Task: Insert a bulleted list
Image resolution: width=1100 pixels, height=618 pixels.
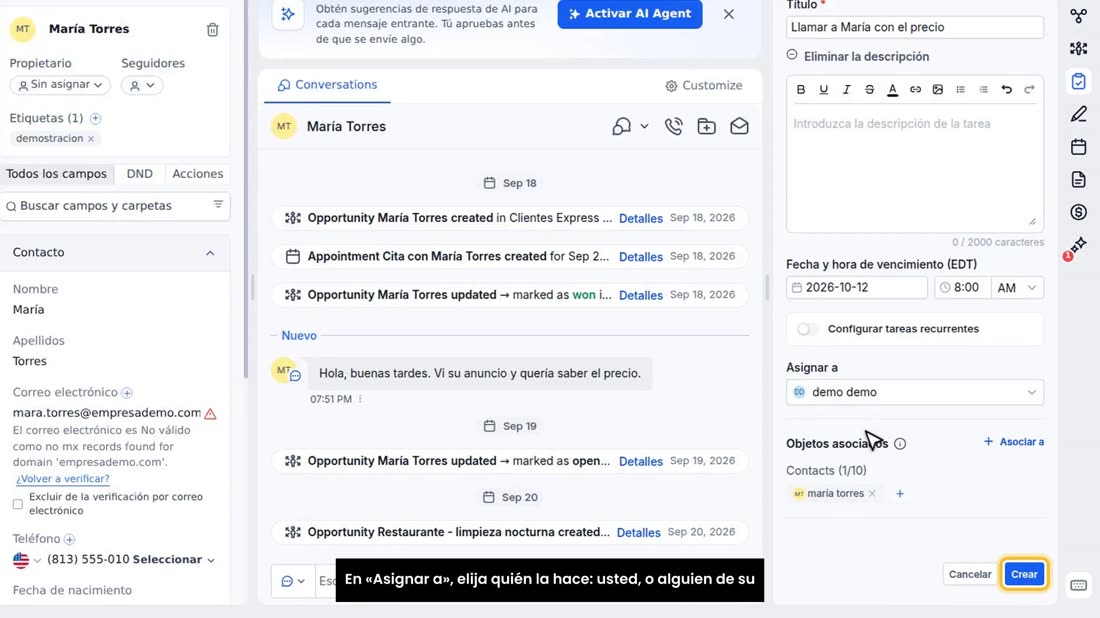Action: 961,90
